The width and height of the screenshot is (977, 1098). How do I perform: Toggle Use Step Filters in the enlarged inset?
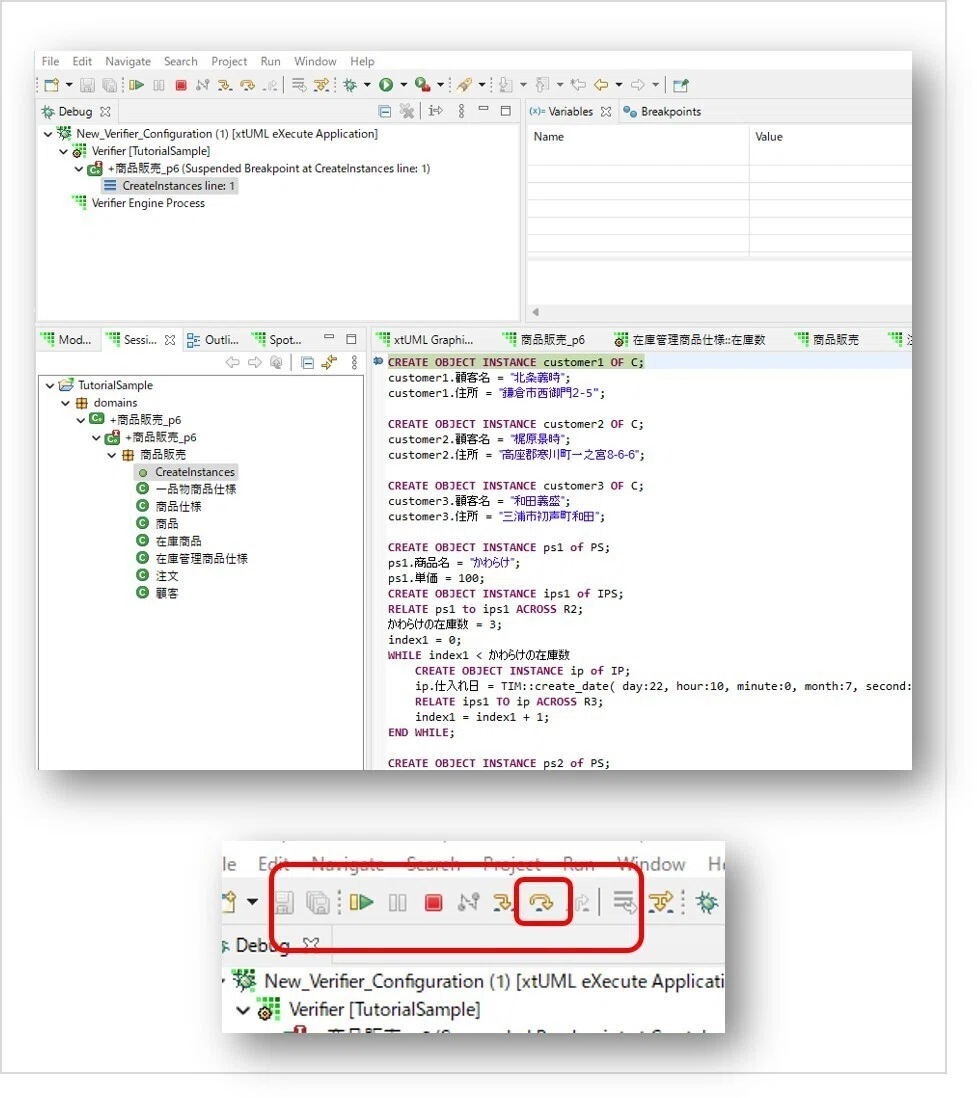tap(660, 903)
